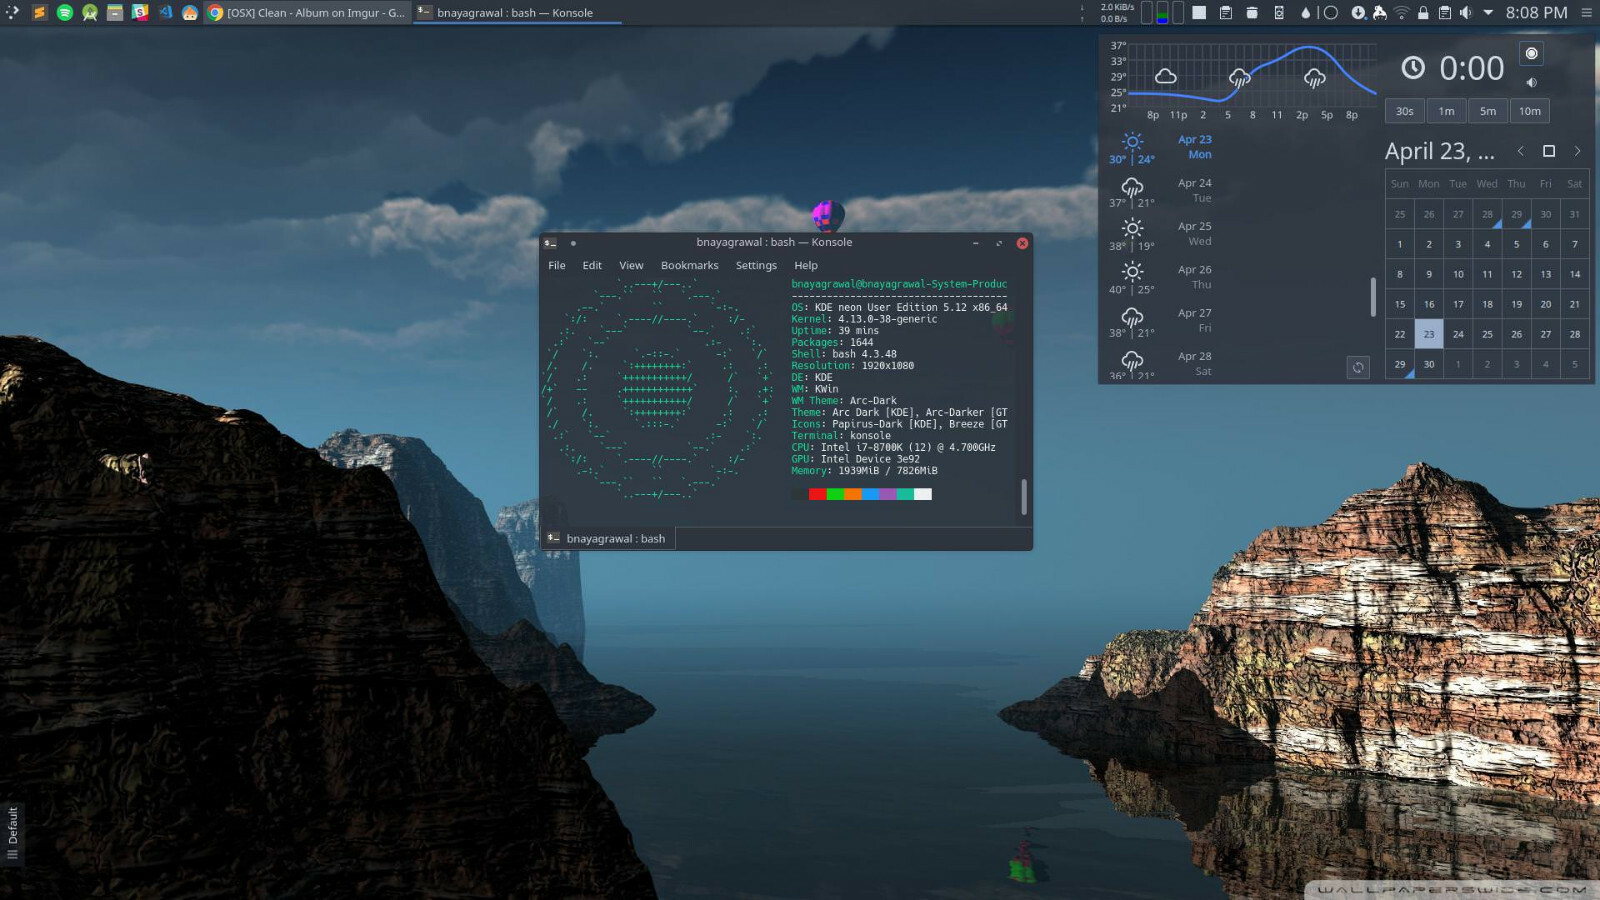Toggle the timer sound speaker icon

[1531, 82]
